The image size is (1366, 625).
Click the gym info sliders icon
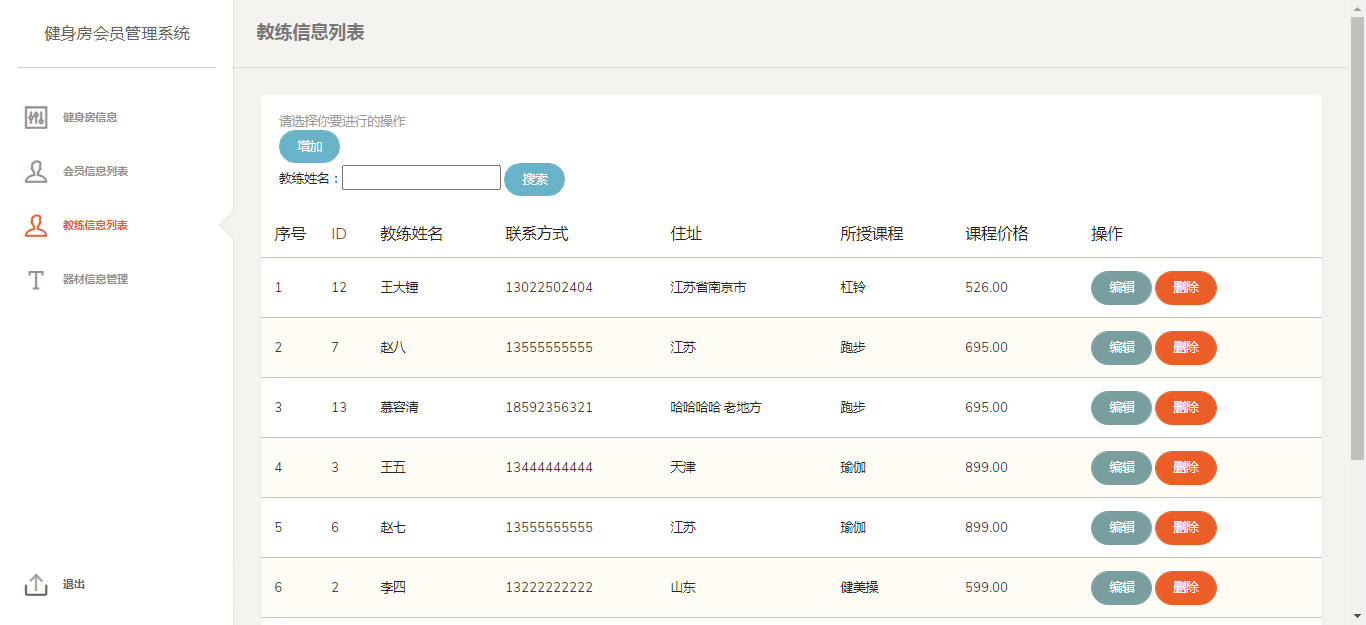click(36, 117)
